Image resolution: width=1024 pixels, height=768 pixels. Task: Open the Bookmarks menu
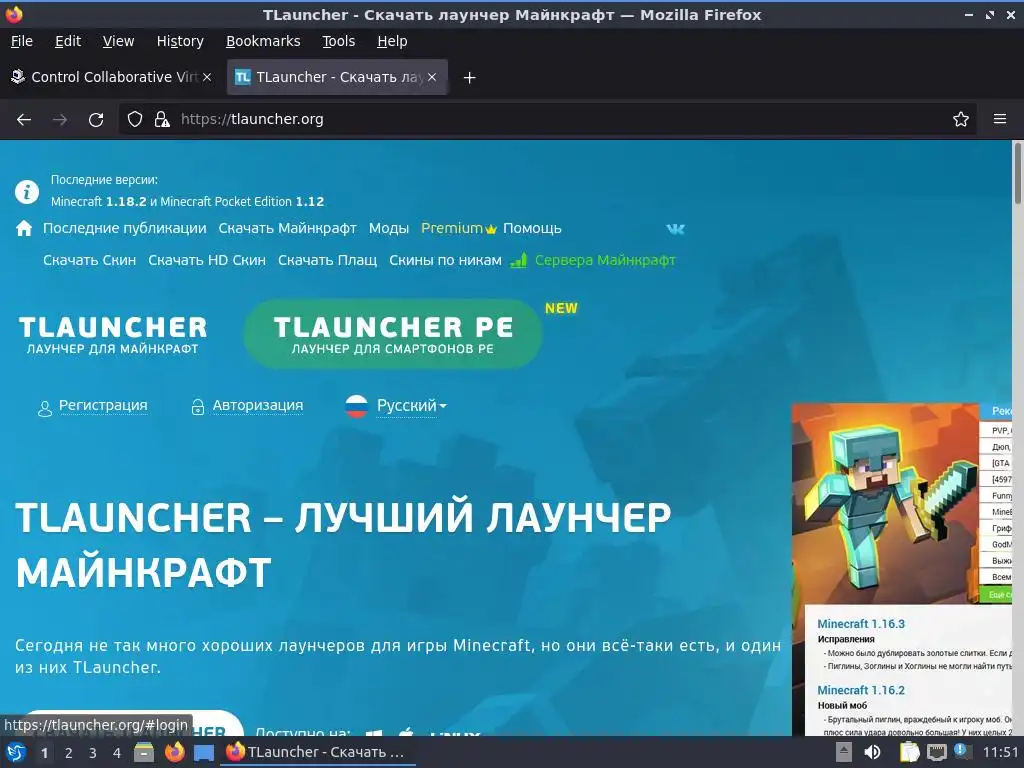263,41
